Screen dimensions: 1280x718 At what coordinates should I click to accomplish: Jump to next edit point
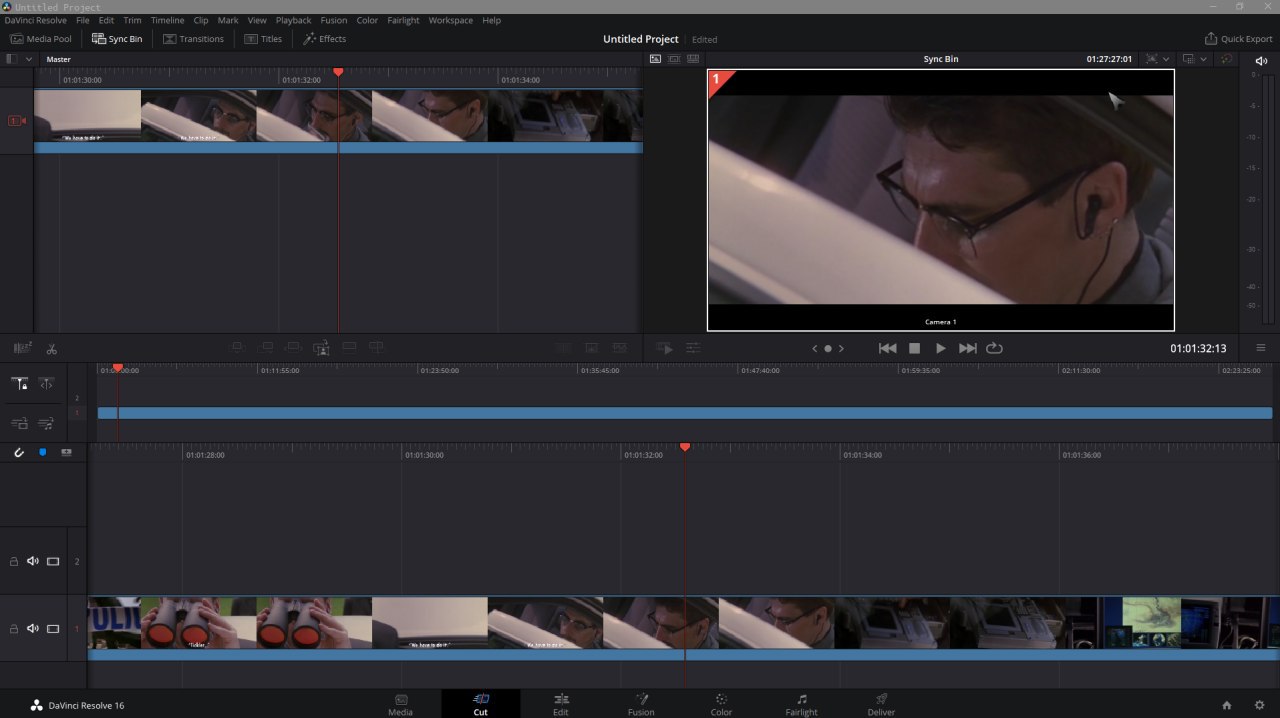[x=967, y=348]
